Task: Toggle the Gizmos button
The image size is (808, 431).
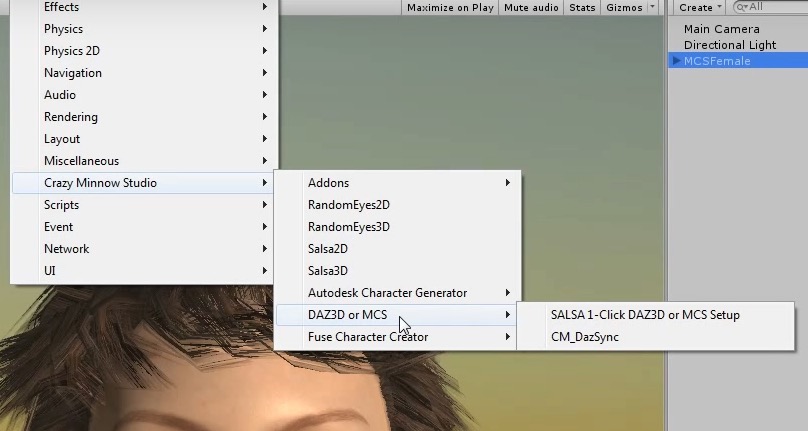Action: pos(624,7)
